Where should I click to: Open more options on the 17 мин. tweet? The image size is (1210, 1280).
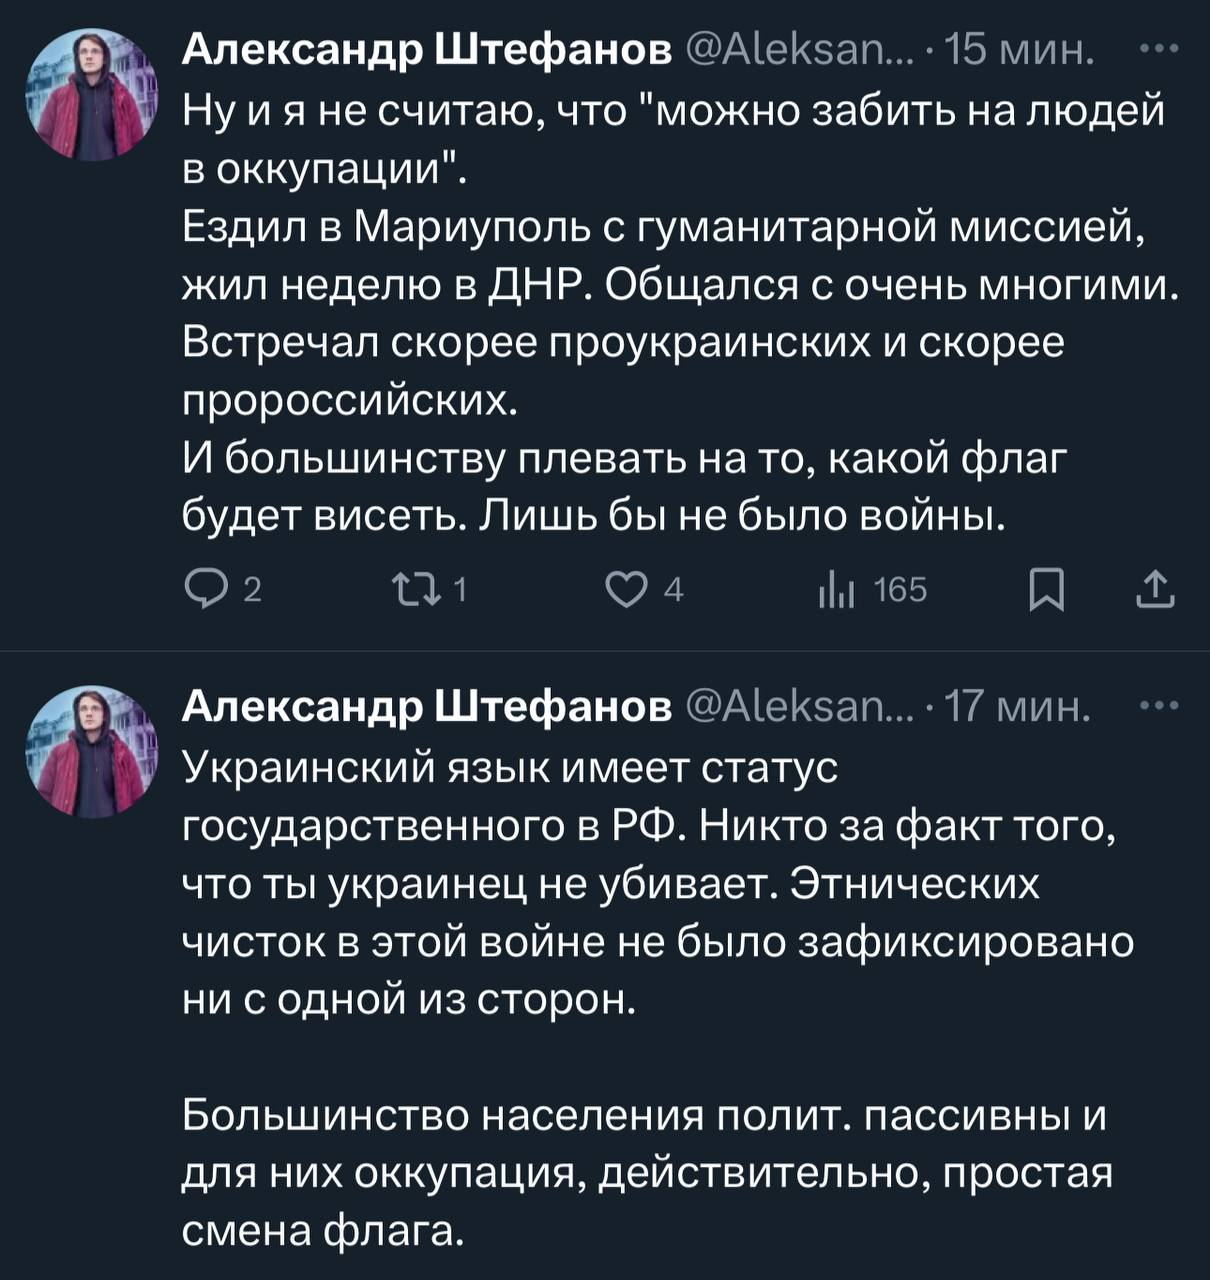[1158, 707]
